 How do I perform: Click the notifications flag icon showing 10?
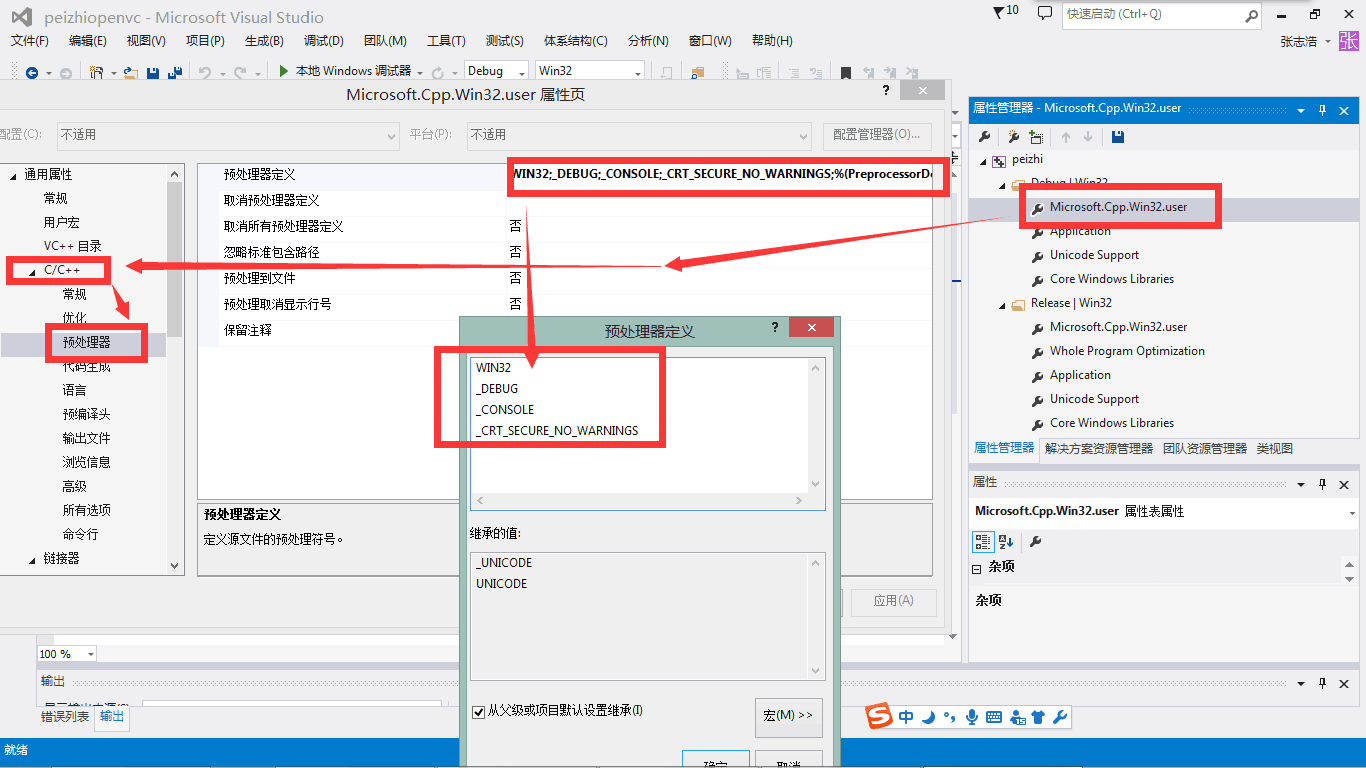pos(1006,12)
